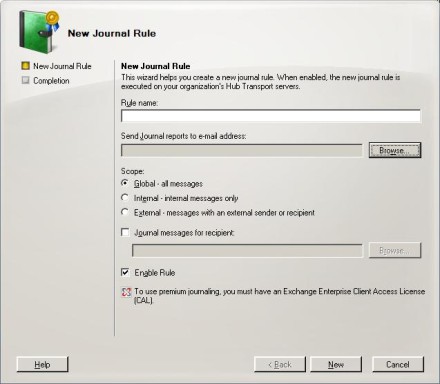Click the 'Rule name:' label

tap(139, 103)
